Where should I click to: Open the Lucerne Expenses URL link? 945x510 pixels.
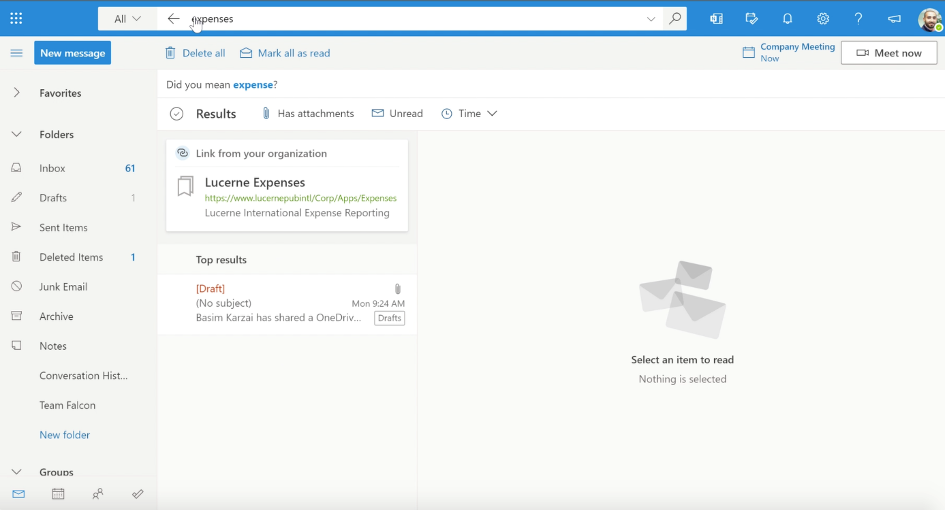pyautogui.click(x=301, y=198)
